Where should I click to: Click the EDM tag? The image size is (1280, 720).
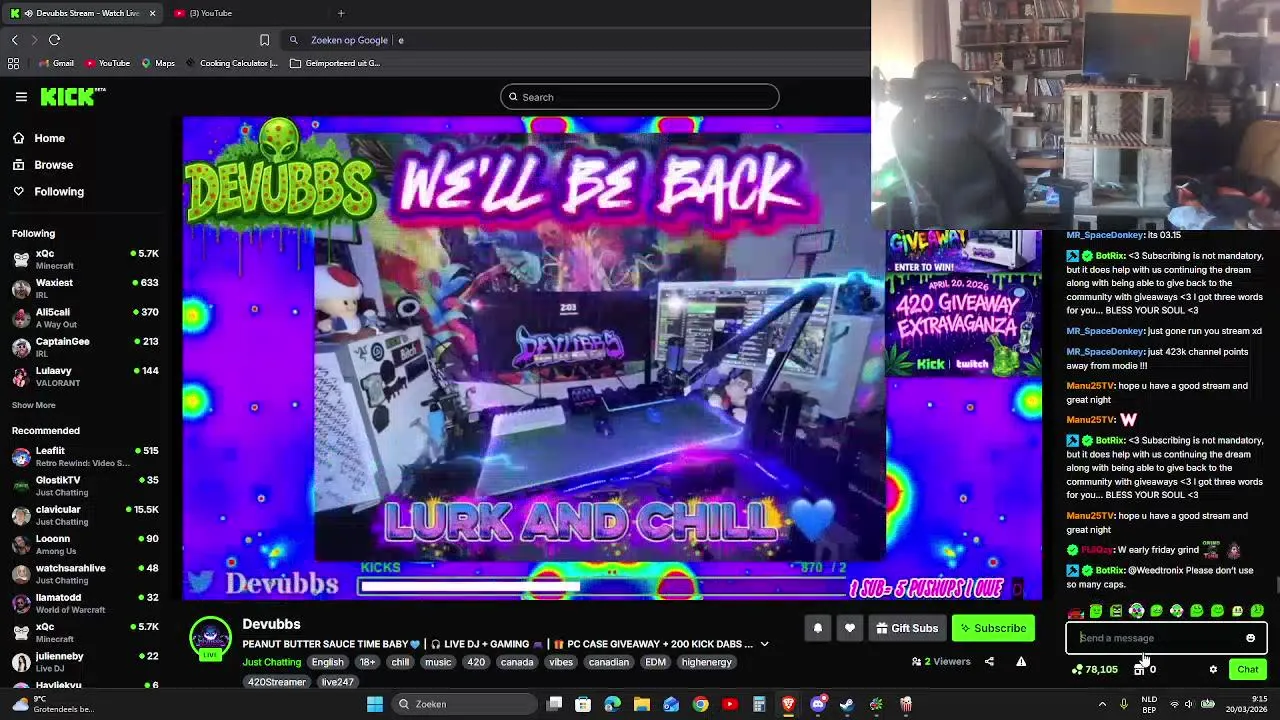pyautogui.click(x=655, y=662)
